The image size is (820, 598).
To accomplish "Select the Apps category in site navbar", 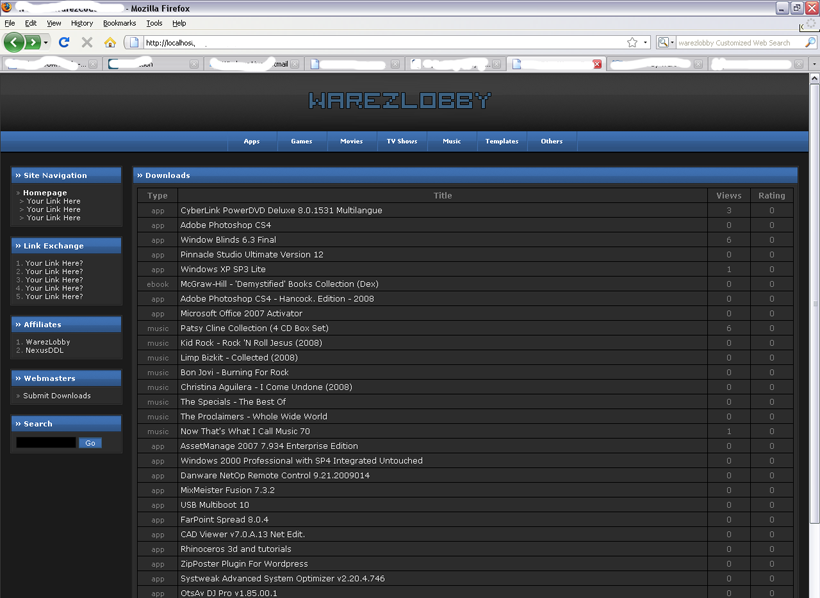I will tap(252, 141).
